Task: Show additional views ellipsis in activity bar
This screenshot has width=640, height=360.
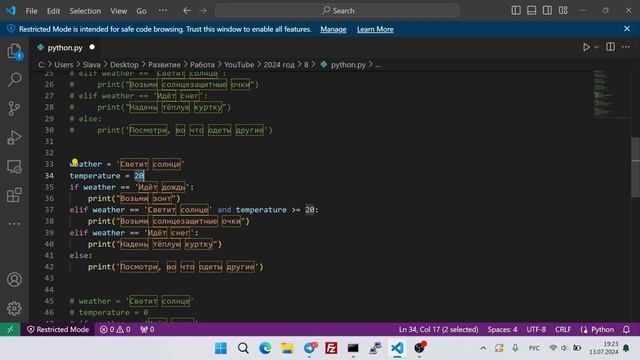Action: [14, 224]
